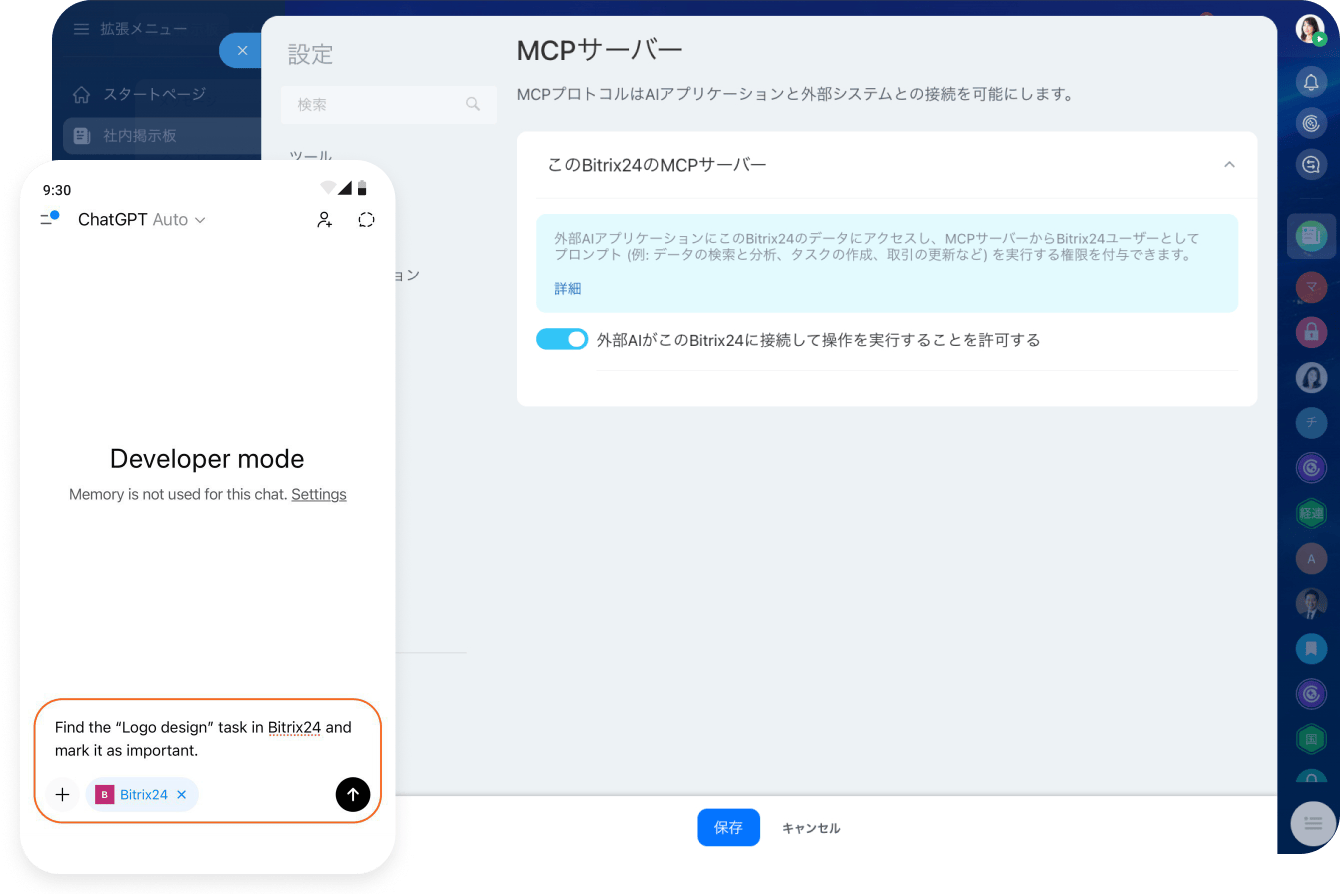1340x894 pixels.
Task: Open the green '経連' hexagon chat
Action: (x=1311, y=513)
